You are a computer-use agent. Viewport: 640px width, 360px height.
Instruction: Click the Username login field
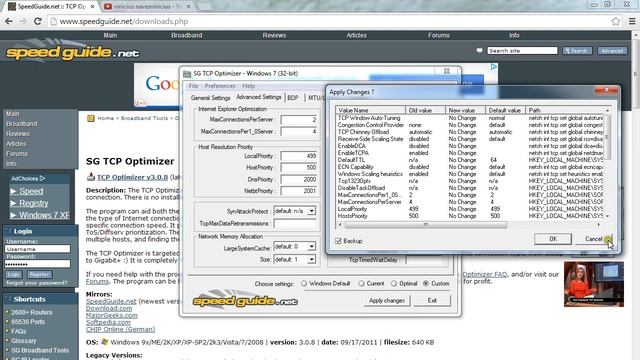(x=38, y=249)
